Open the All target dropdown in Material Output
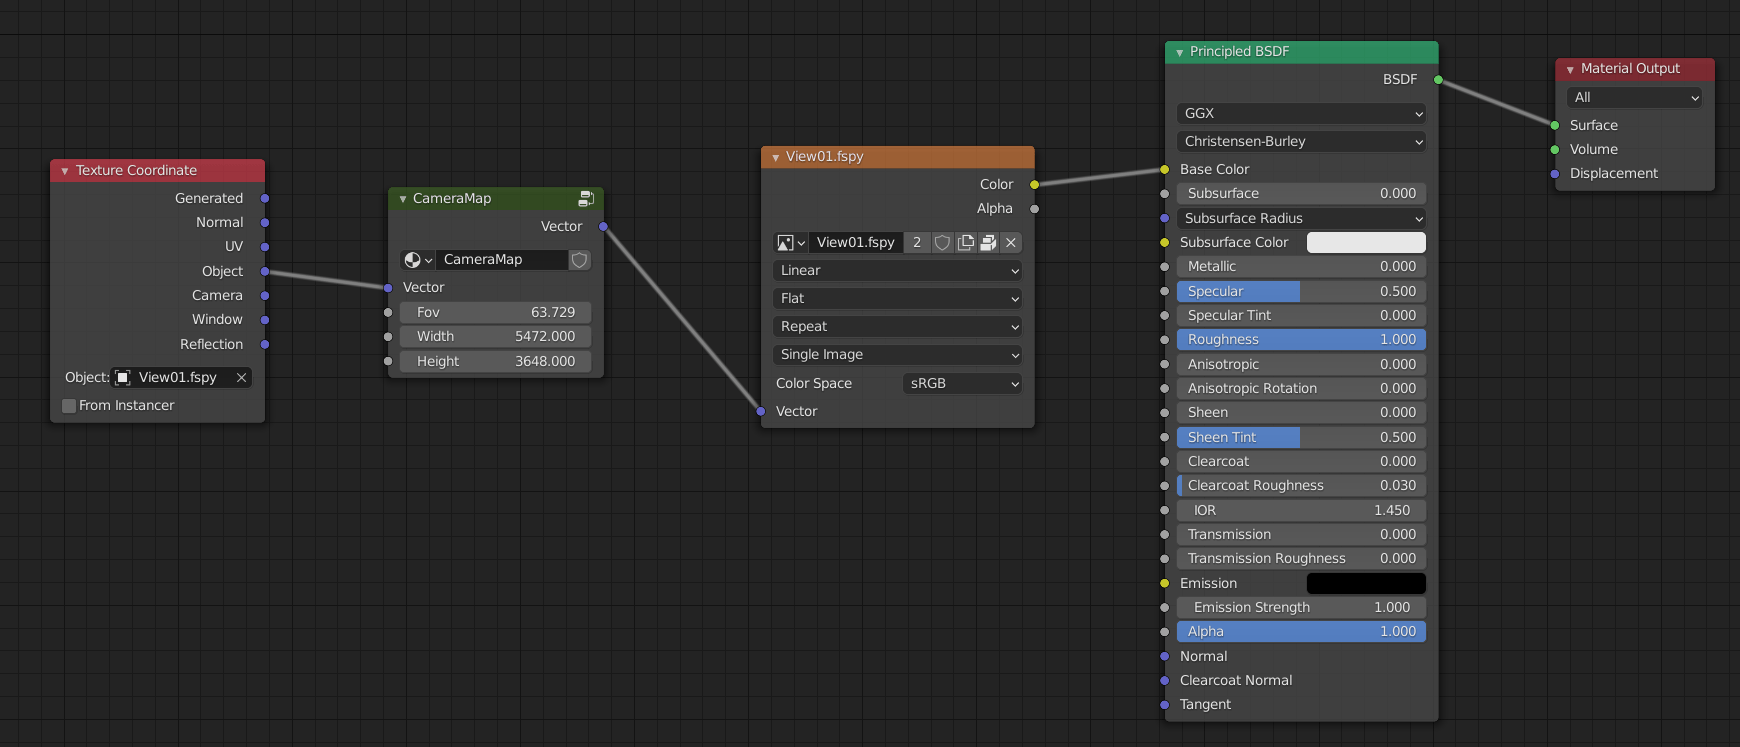Screen dimensions: 1740x747 1634,98
